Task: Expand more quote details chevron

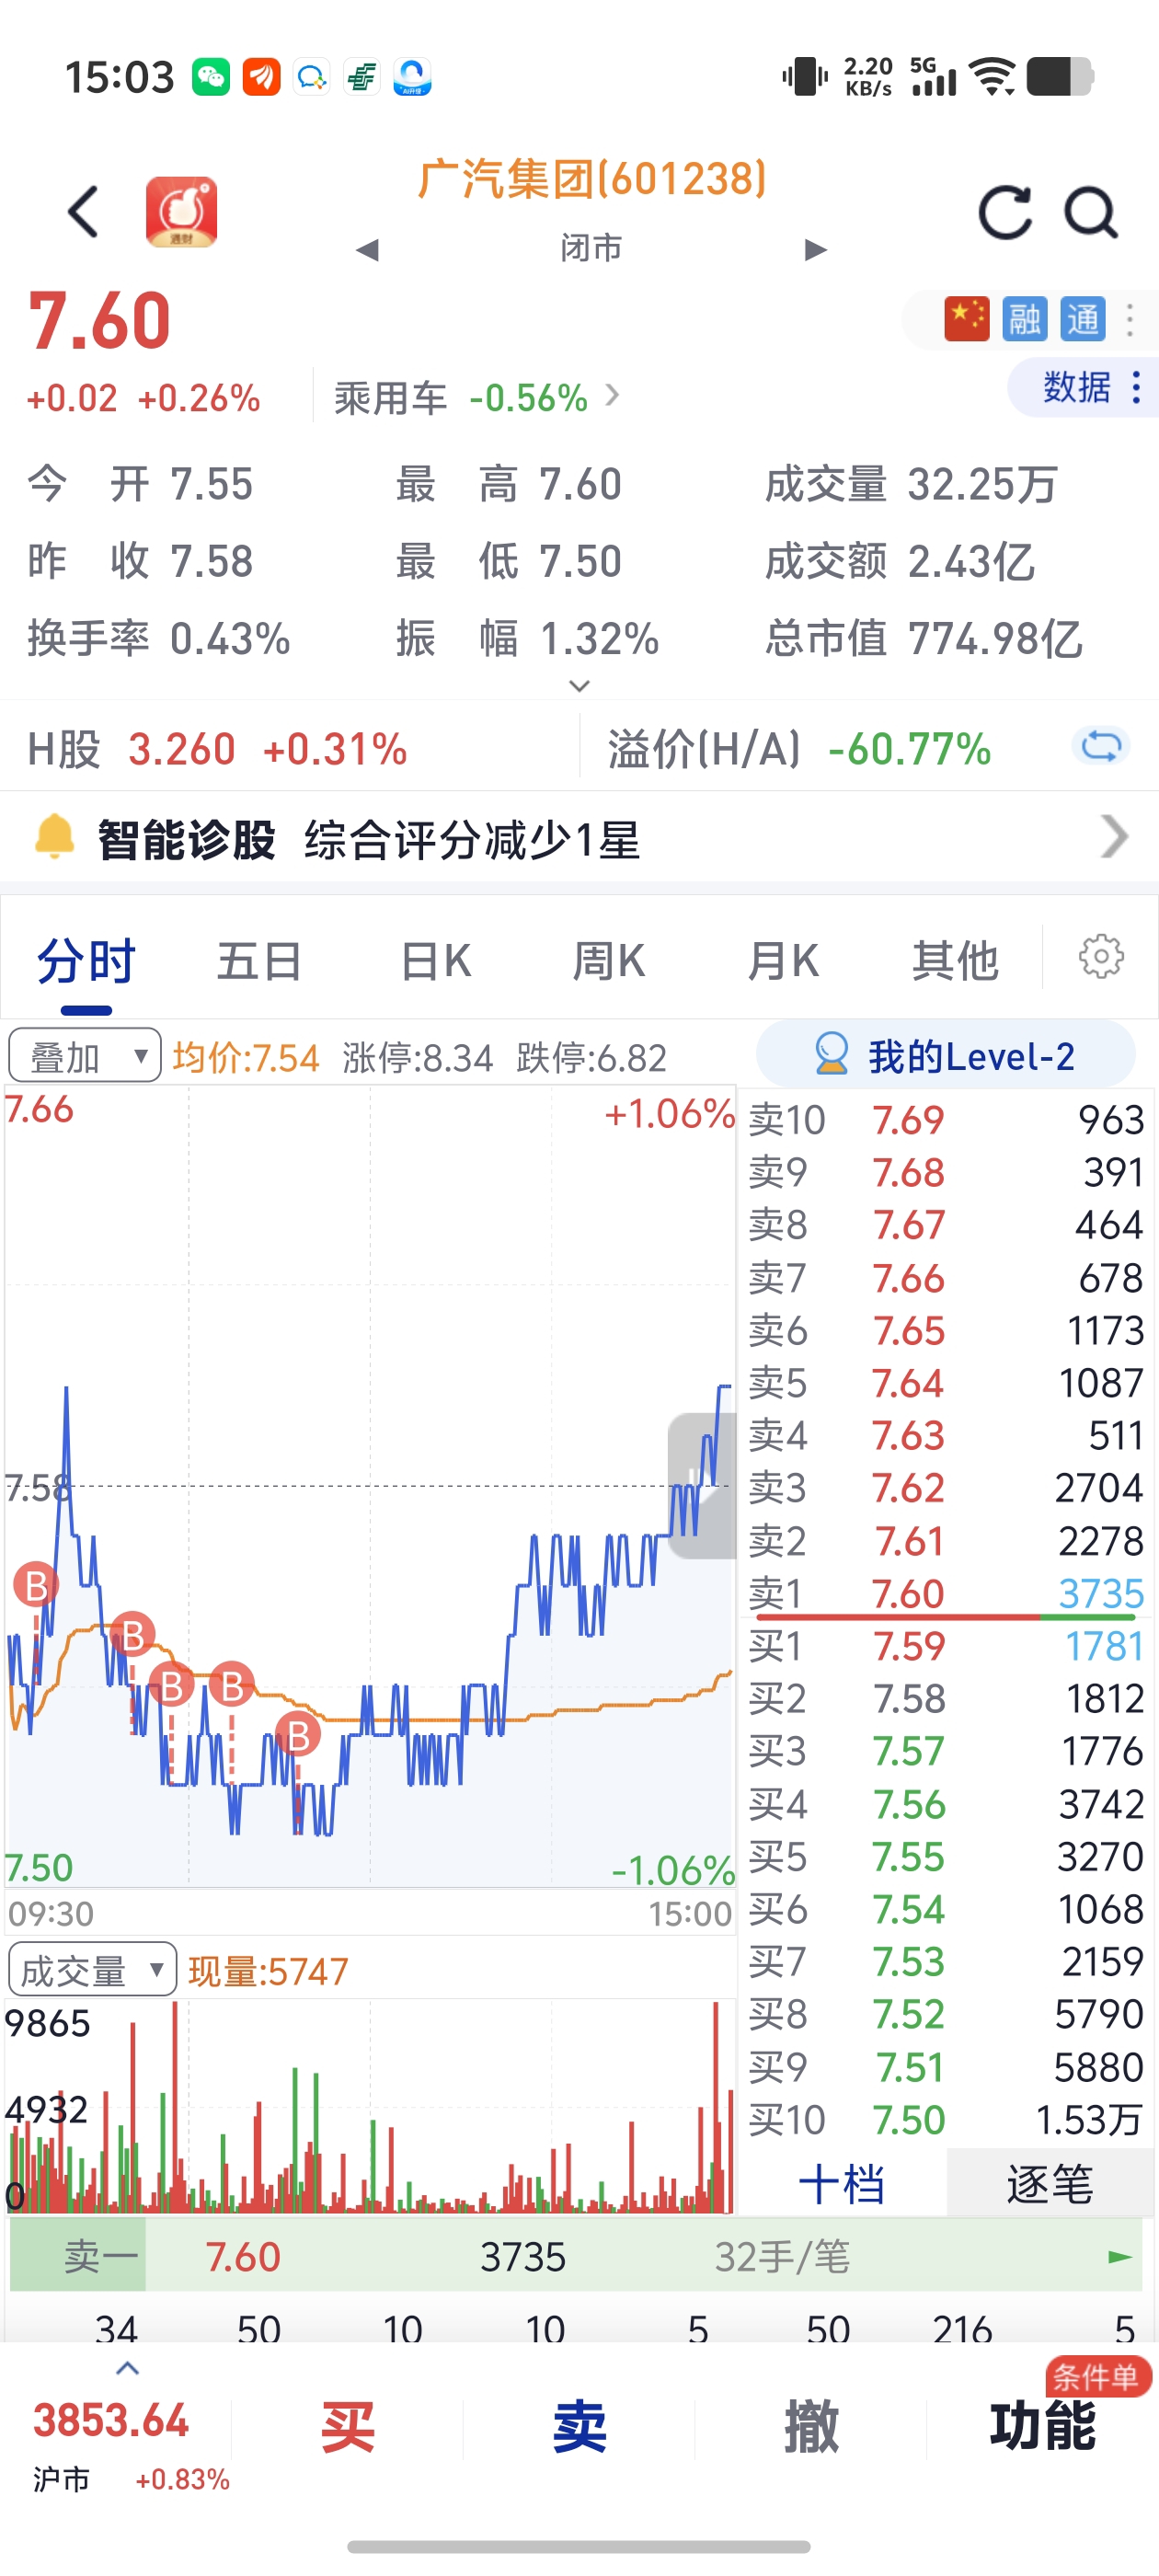Action: (x=579, y=686)
